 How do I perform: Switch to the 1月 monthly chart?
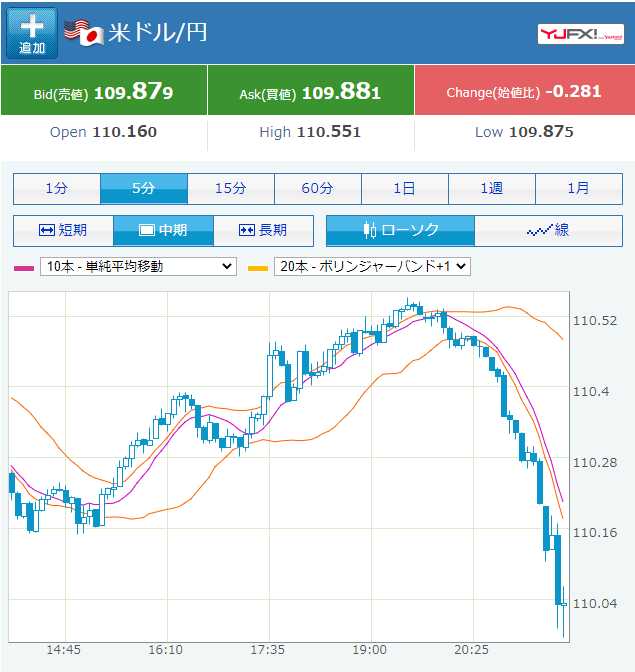(x=579, y=189)
